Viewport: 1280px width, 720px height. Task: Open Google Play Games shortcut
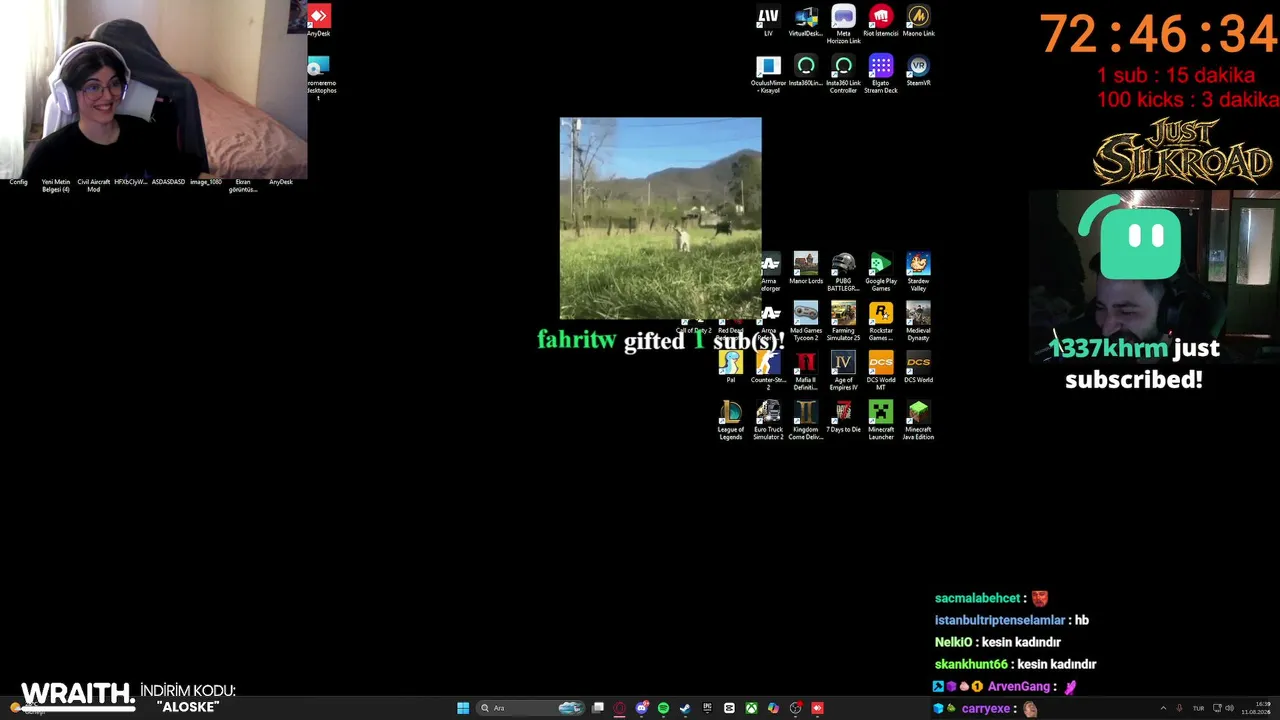point(881,271)
